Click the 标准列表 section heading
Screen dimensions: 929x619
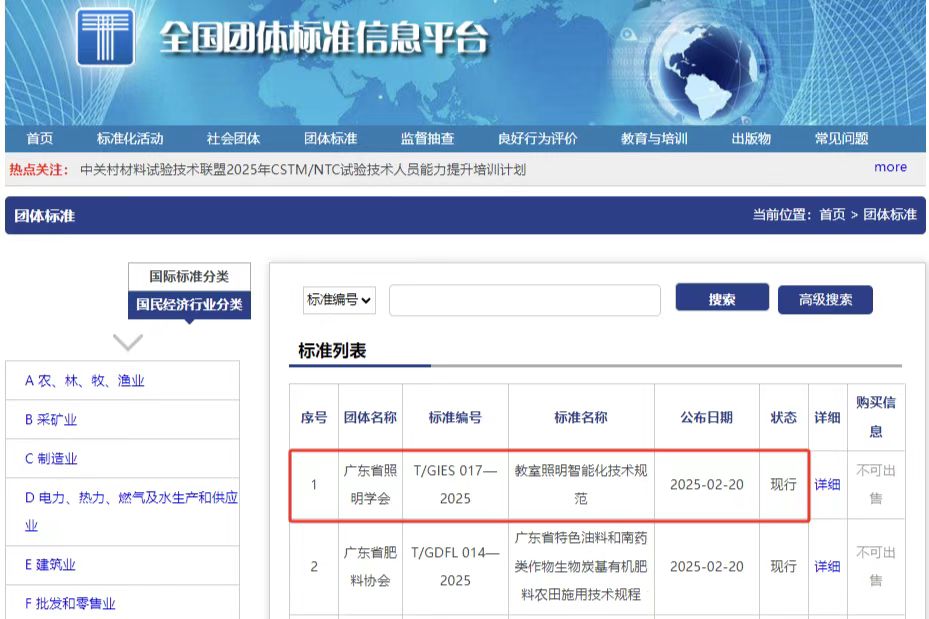(332, 351)
